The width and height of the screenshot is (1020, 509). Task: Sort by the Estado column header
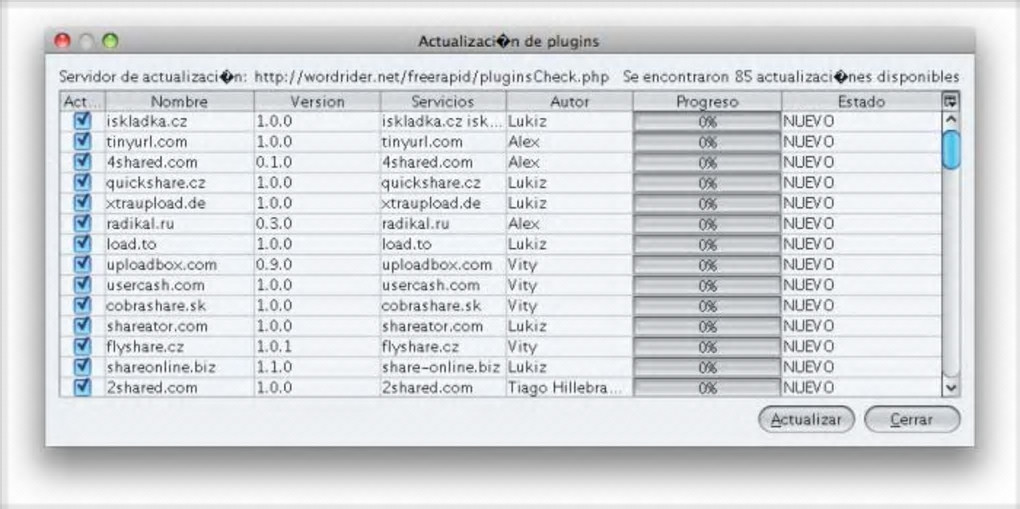[861, 102]
